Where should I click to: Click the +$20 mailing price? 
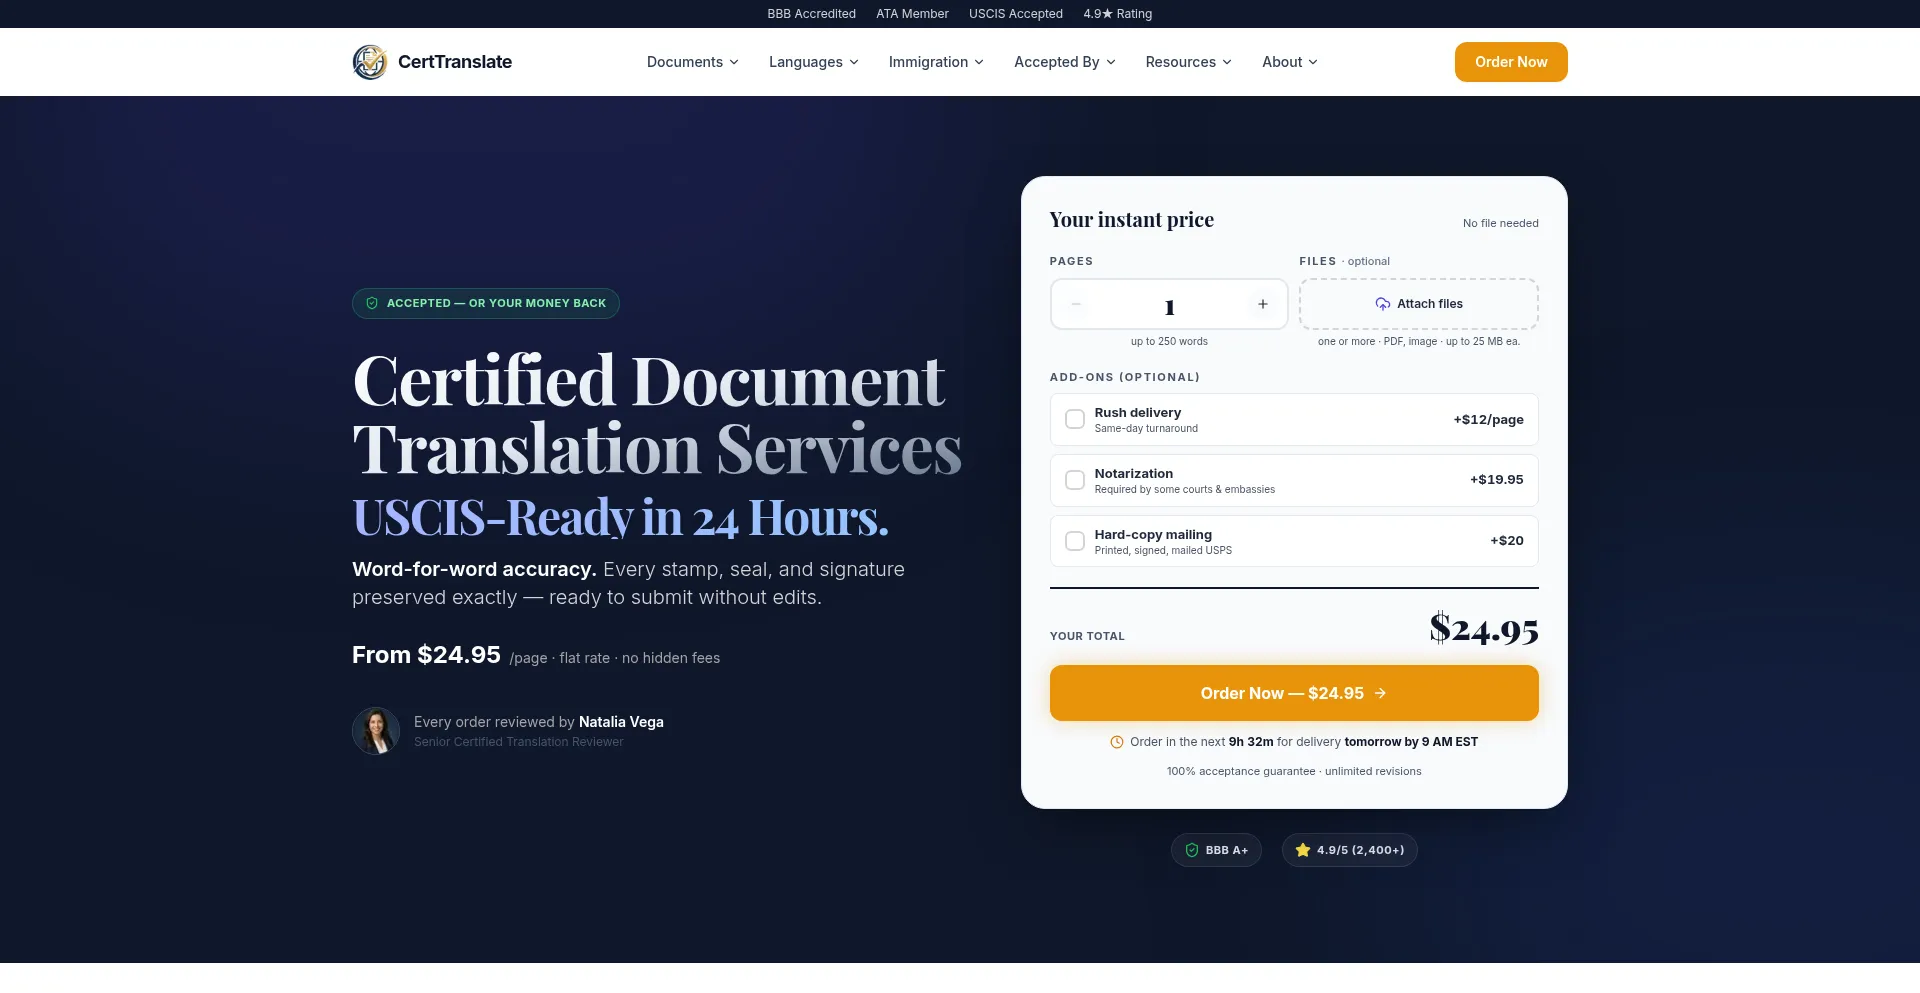(x=1507, y=541)
